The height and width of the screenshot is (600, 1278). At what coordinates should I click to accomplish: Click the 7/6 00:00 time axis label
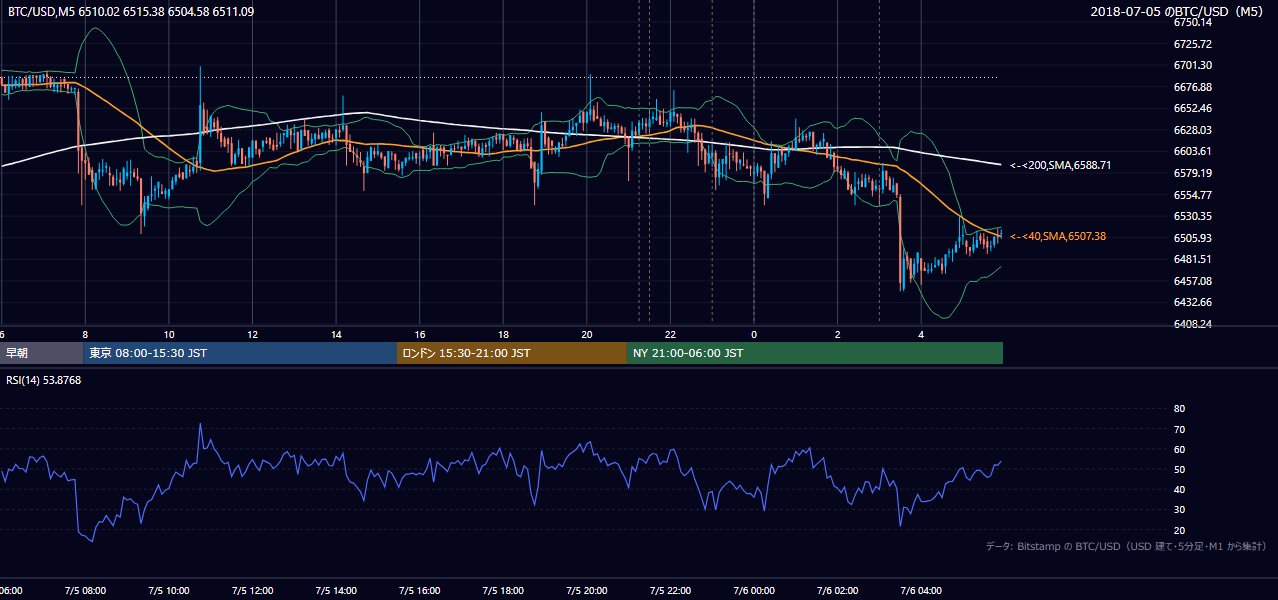(754, 591)
